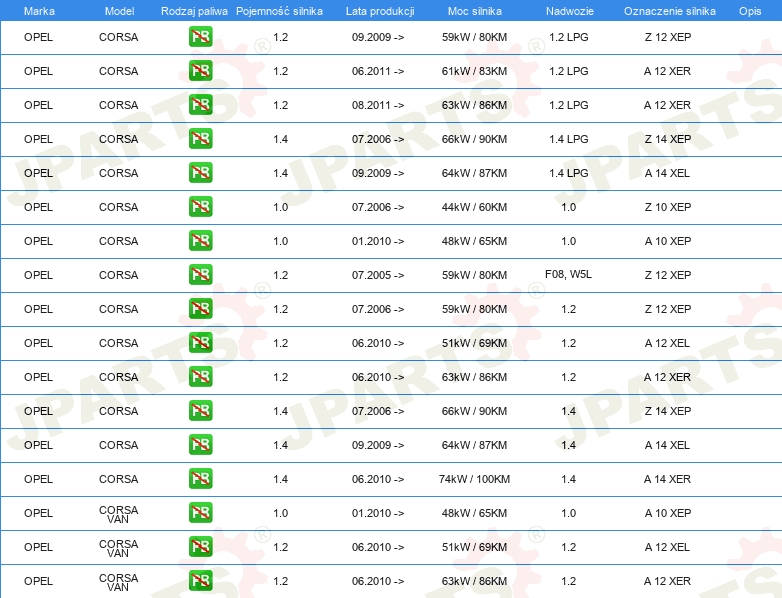This screenshot has height=598, width=782.
Task: Select A 12 XER code in 08.2011 row
Action: coord(667,105)
